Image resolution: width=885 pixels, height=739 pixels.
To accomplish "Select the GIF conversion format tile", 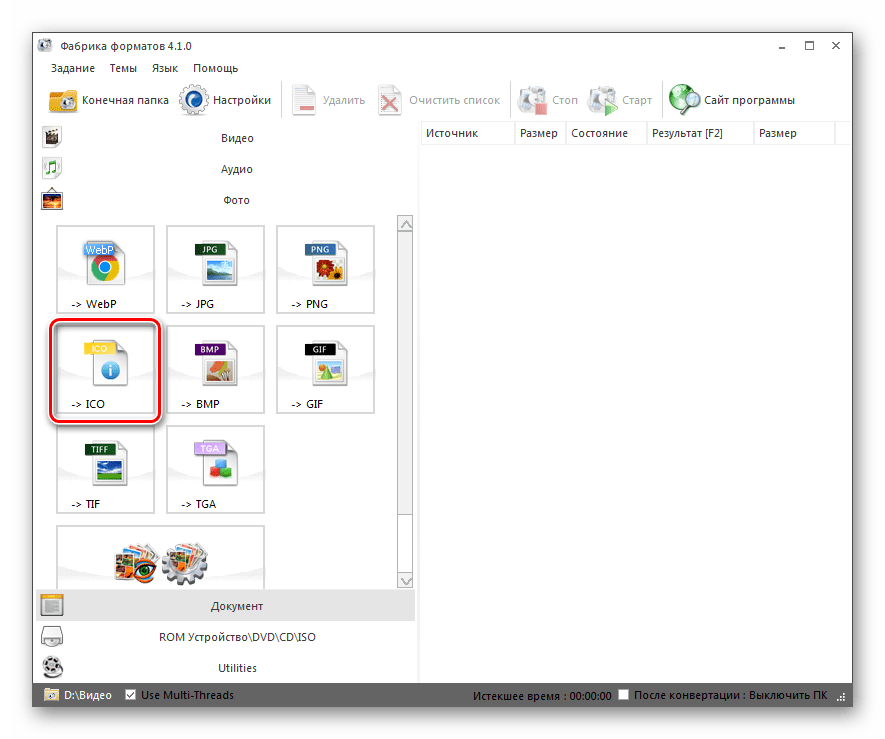I will tap(326, 370).
